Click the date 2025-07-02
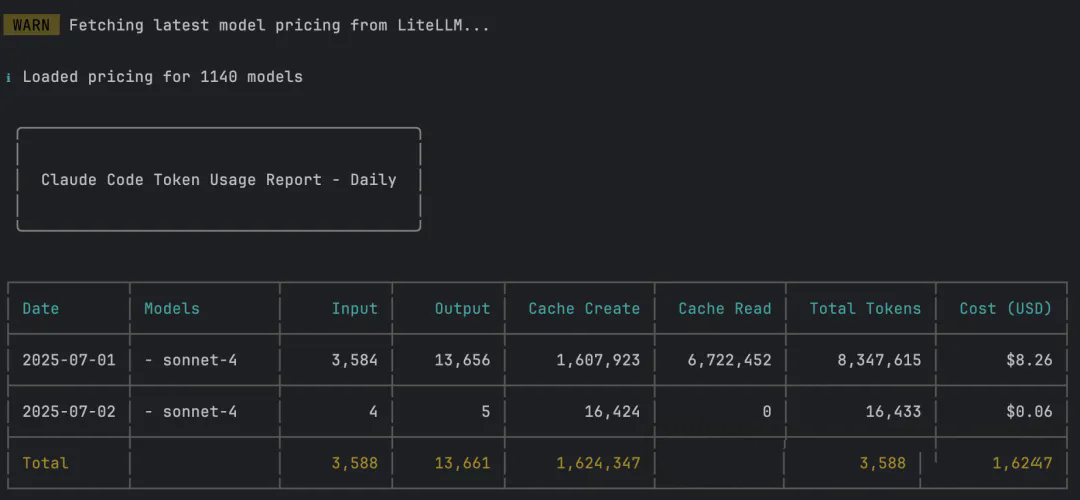This screenshot has height=500, width=1080. click(x=69, y=412)
